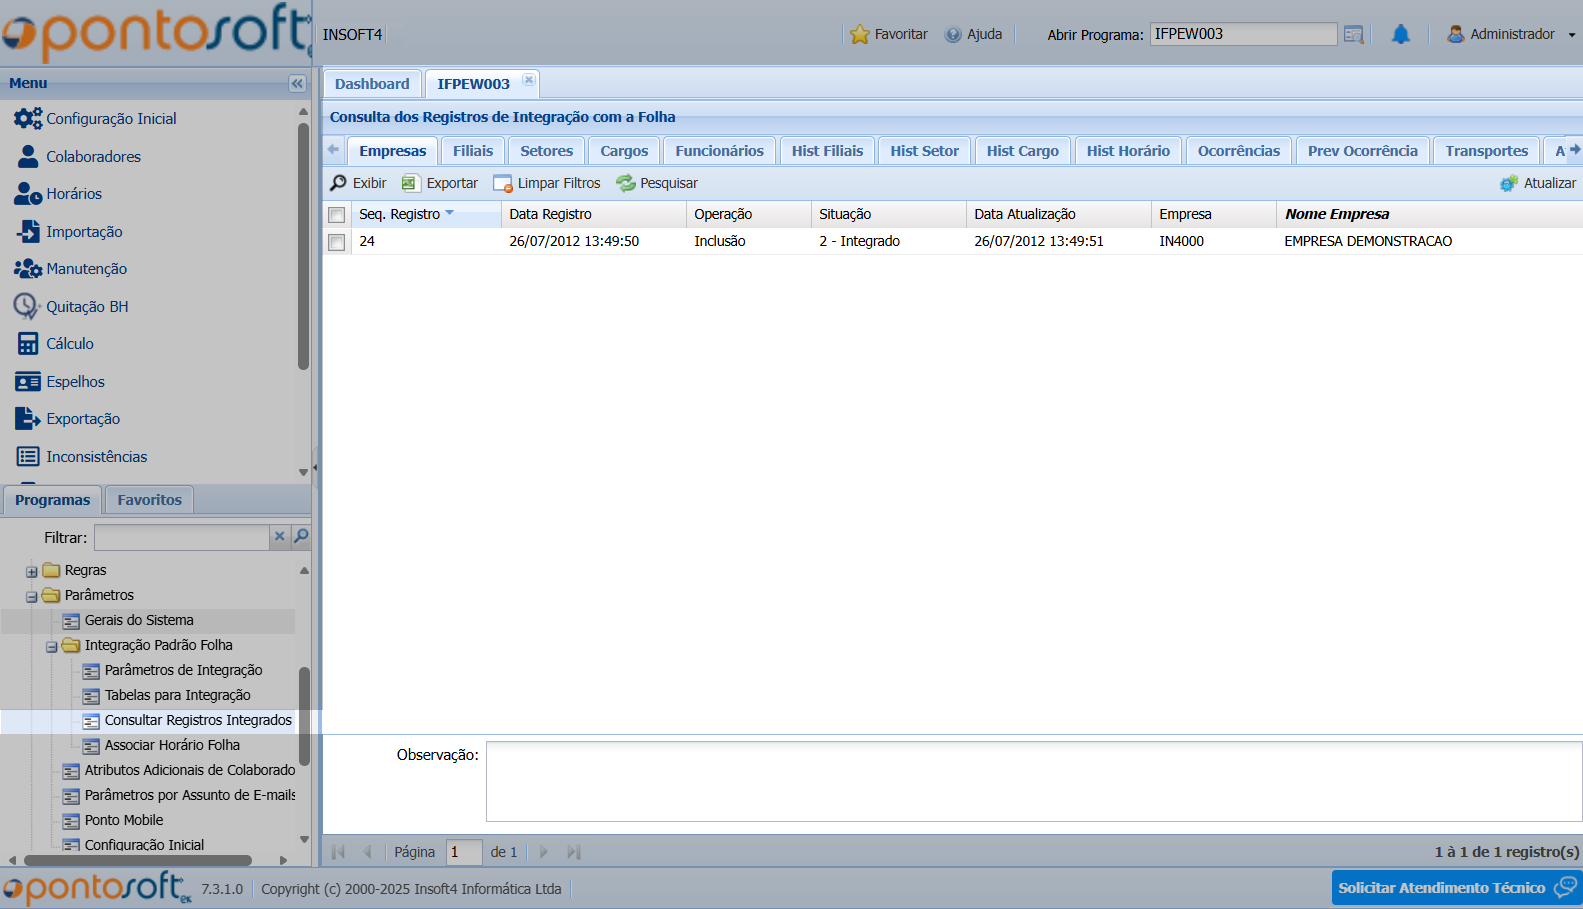This screenshot has height=909, width=1583.
Task: Click the Pesquisar button
Action: tap(657, 183)
